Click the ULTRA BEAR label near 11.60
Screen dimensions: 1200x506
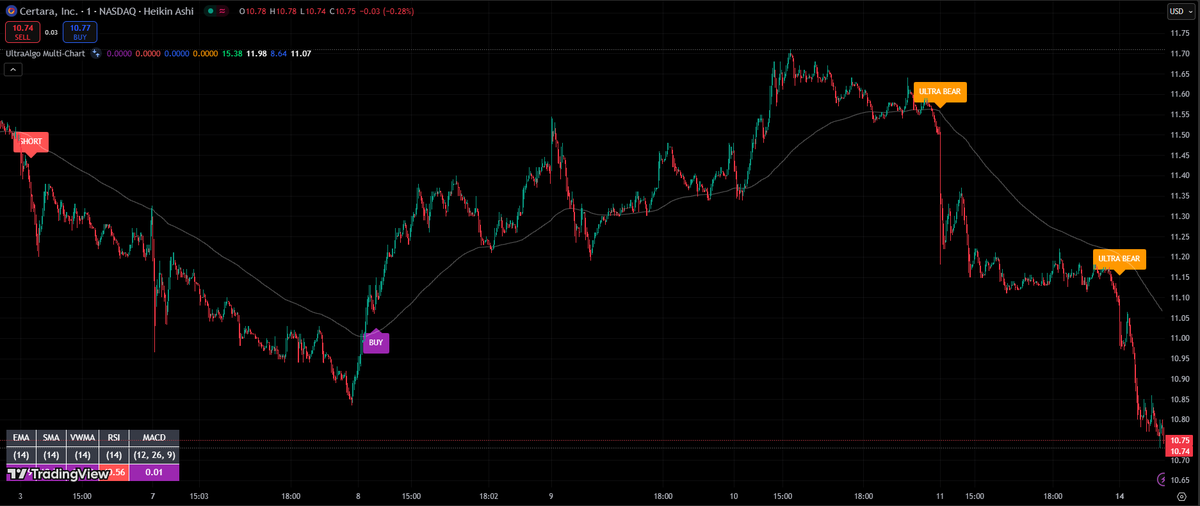pos(939,92)
